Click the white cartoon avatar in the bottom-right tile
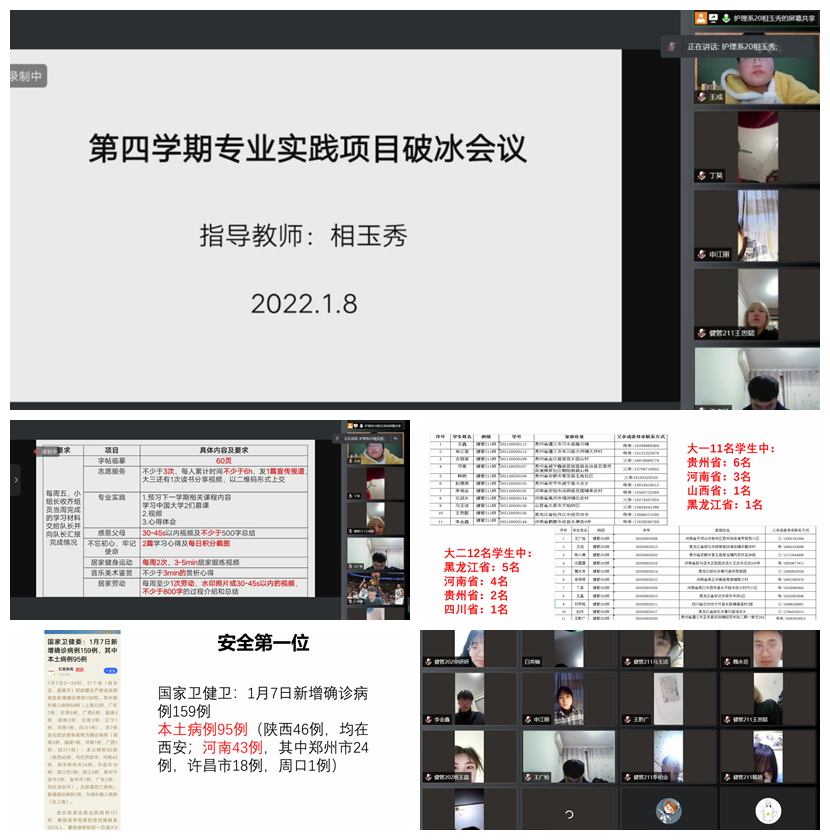This screenshot has height=840, width=830. point(767,809)
